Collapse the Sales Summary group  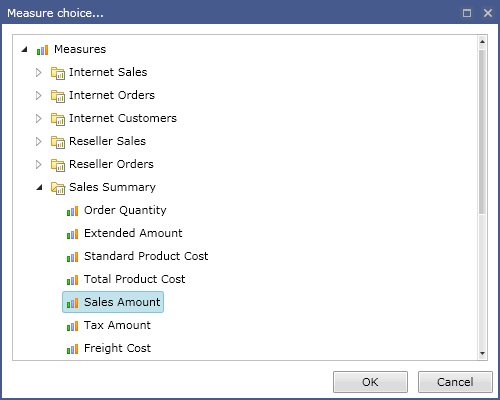click(x=40, y=187)
